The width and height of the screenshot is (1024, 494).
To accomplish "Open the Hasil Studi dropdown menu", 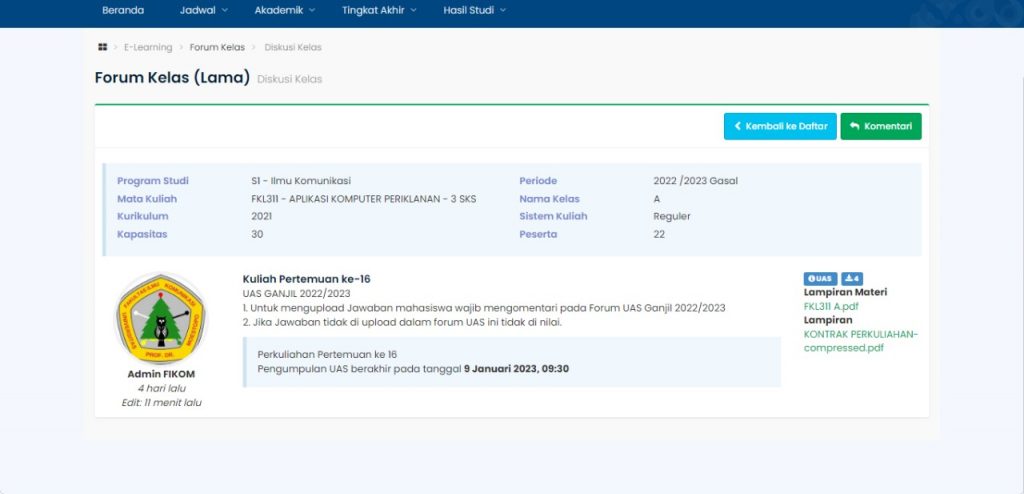I will 474,10.
